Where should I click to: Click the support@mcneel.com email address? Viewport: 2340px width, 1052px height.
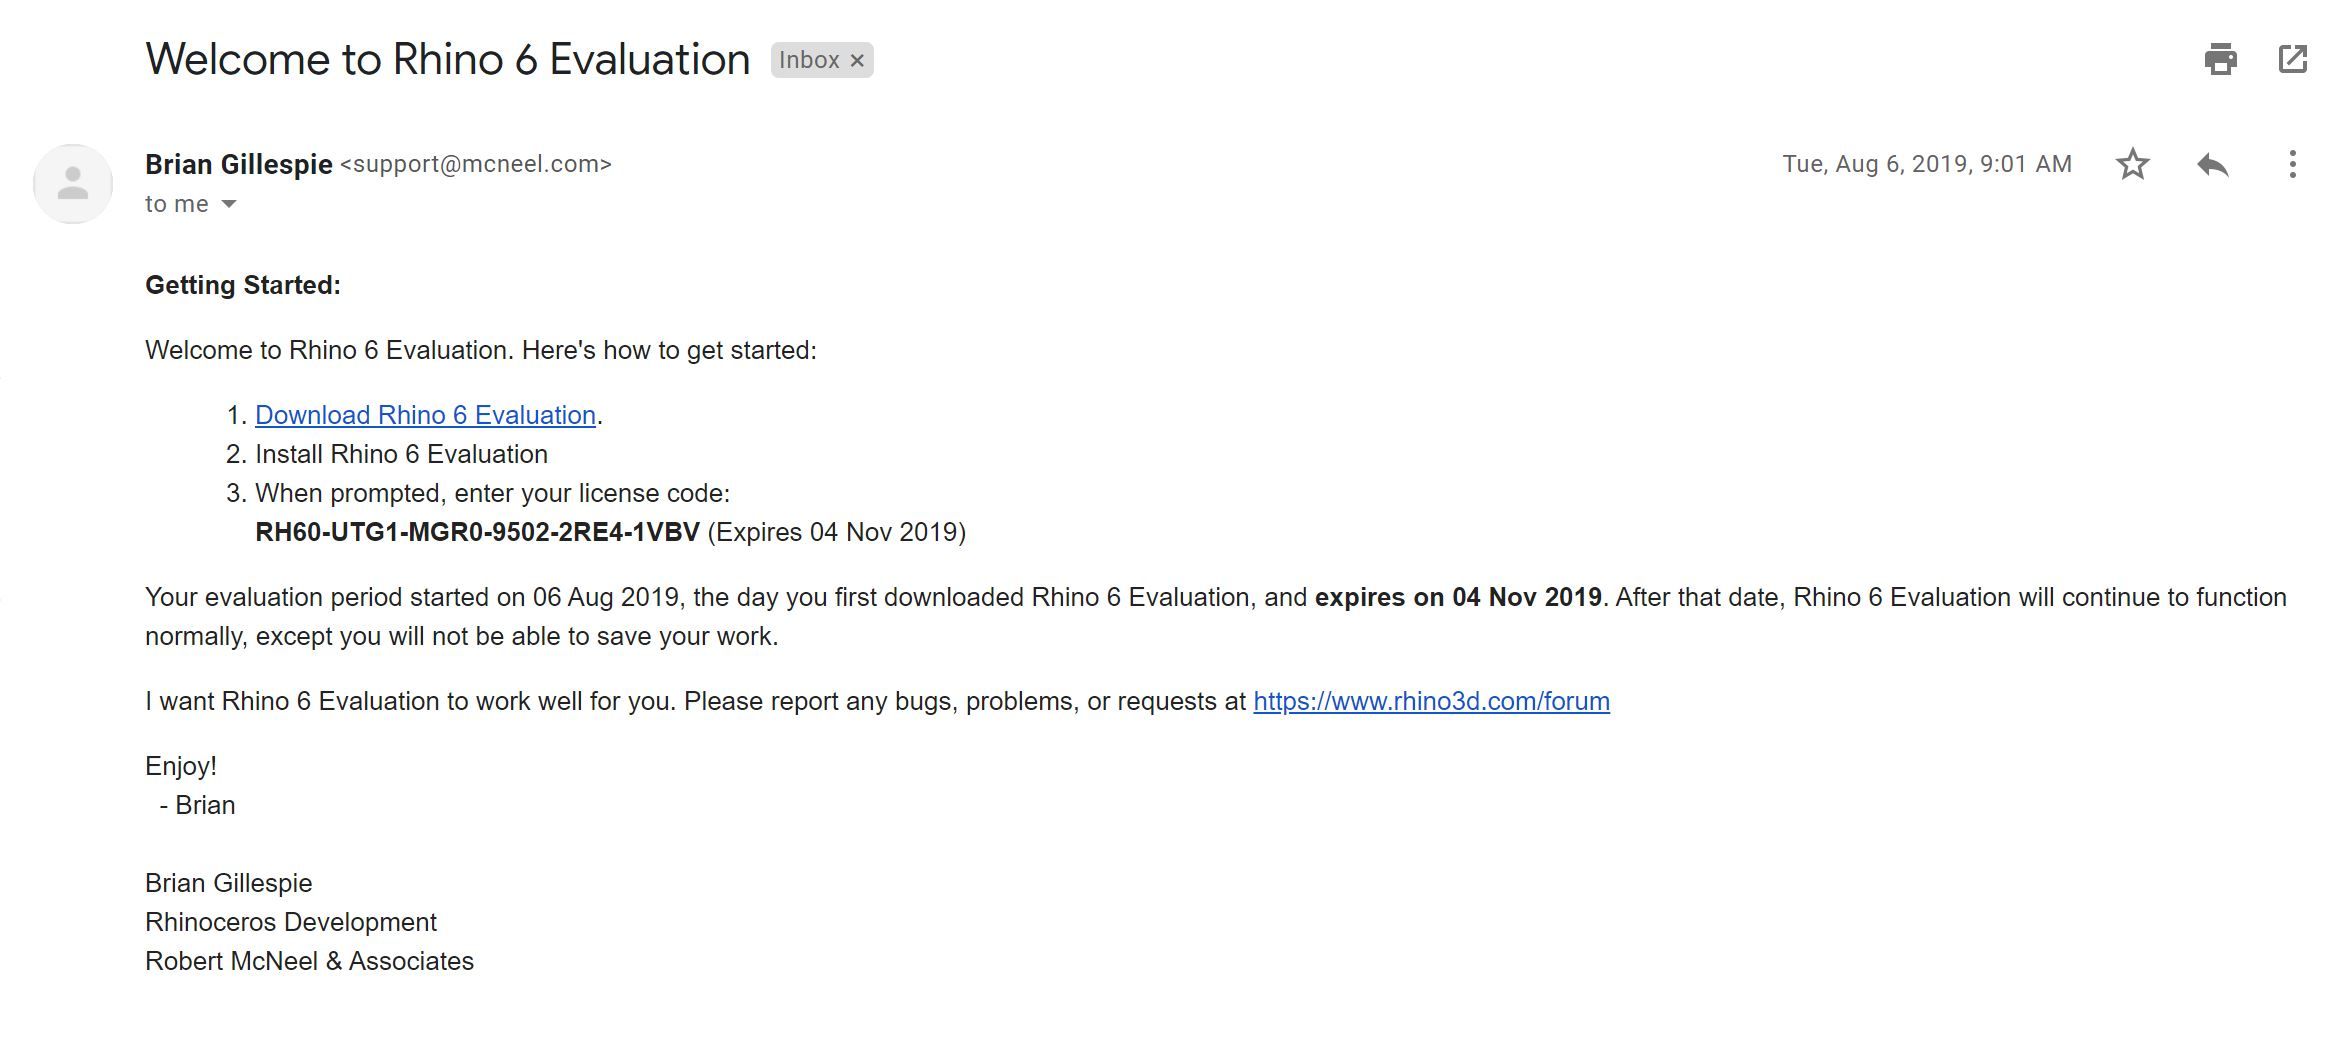click(476, 164)
